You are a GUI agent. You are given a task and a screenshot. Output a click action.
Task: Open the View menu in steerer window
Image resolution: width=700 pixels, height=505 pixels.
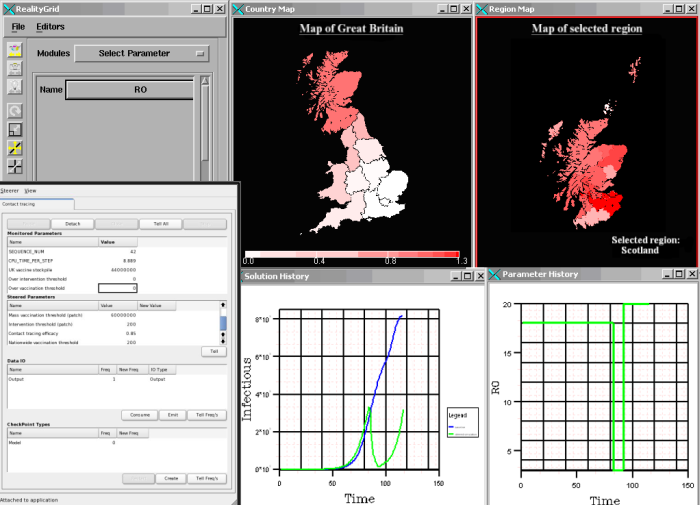pos(30,191)
